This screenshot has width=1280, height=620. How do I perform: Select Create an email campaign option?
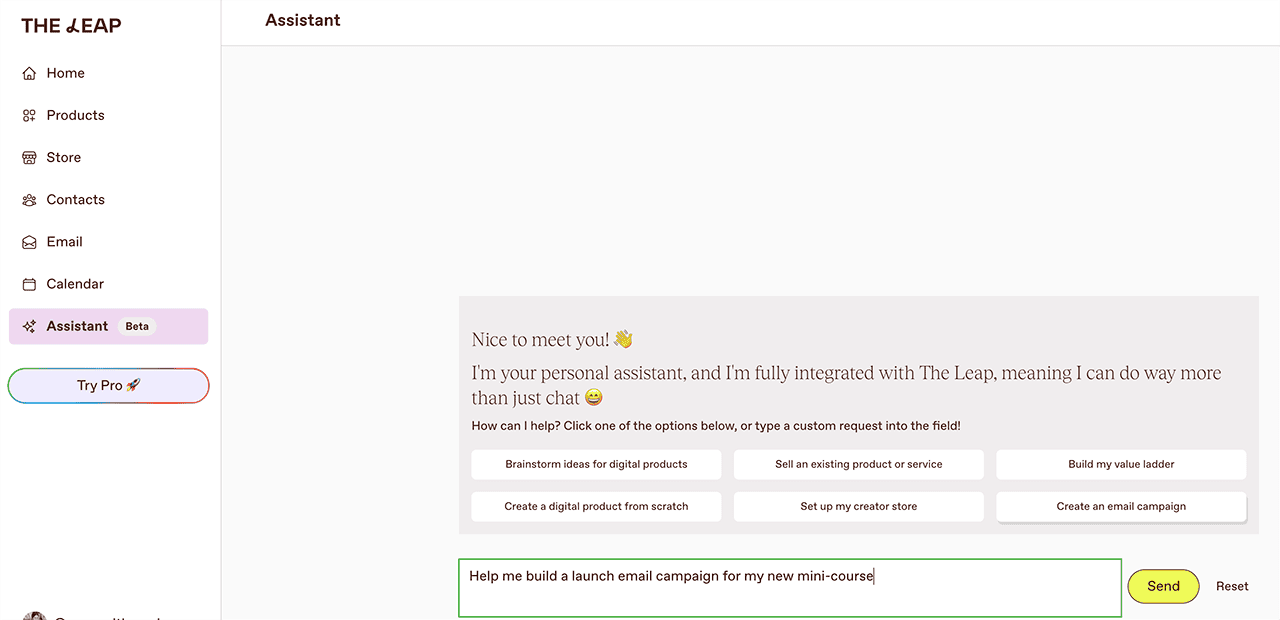point(1120,506)
